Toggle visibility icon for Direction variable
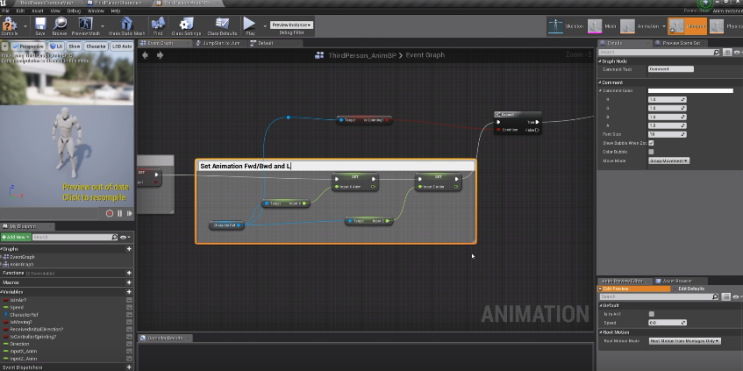Viewport: 743px width, 371px height. click(129, 344)
